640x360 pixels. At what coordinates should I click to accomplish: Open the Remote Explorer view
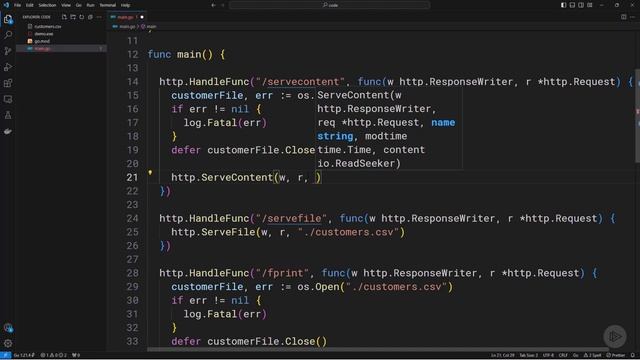[8, 99]
